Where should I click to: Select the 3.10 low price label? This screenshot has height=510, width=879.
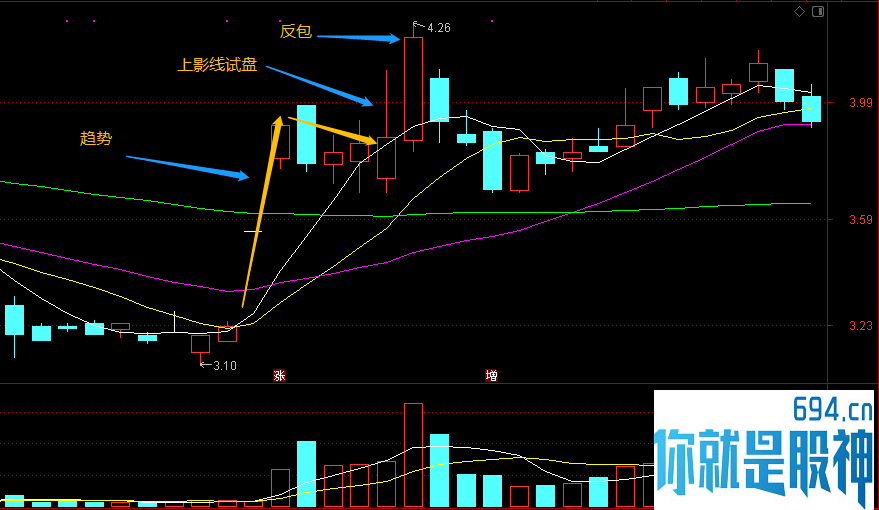(225, 366)
